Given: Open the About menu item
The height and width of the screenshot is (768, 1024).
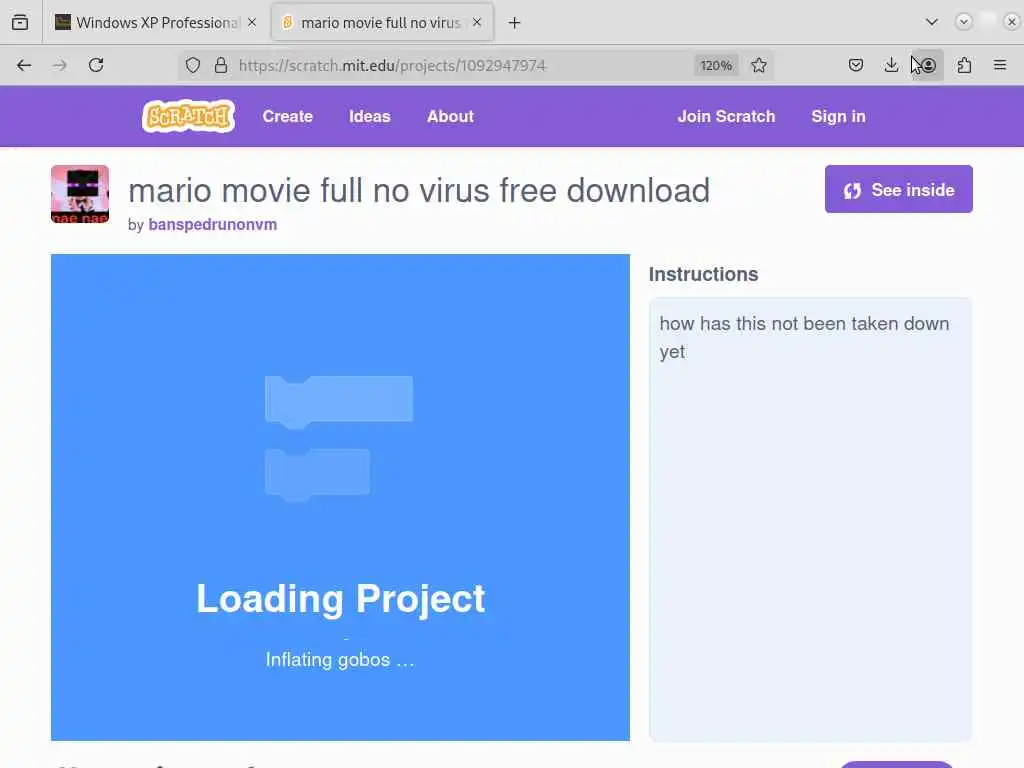Looking at the screenshot, I should coord(450,116).
